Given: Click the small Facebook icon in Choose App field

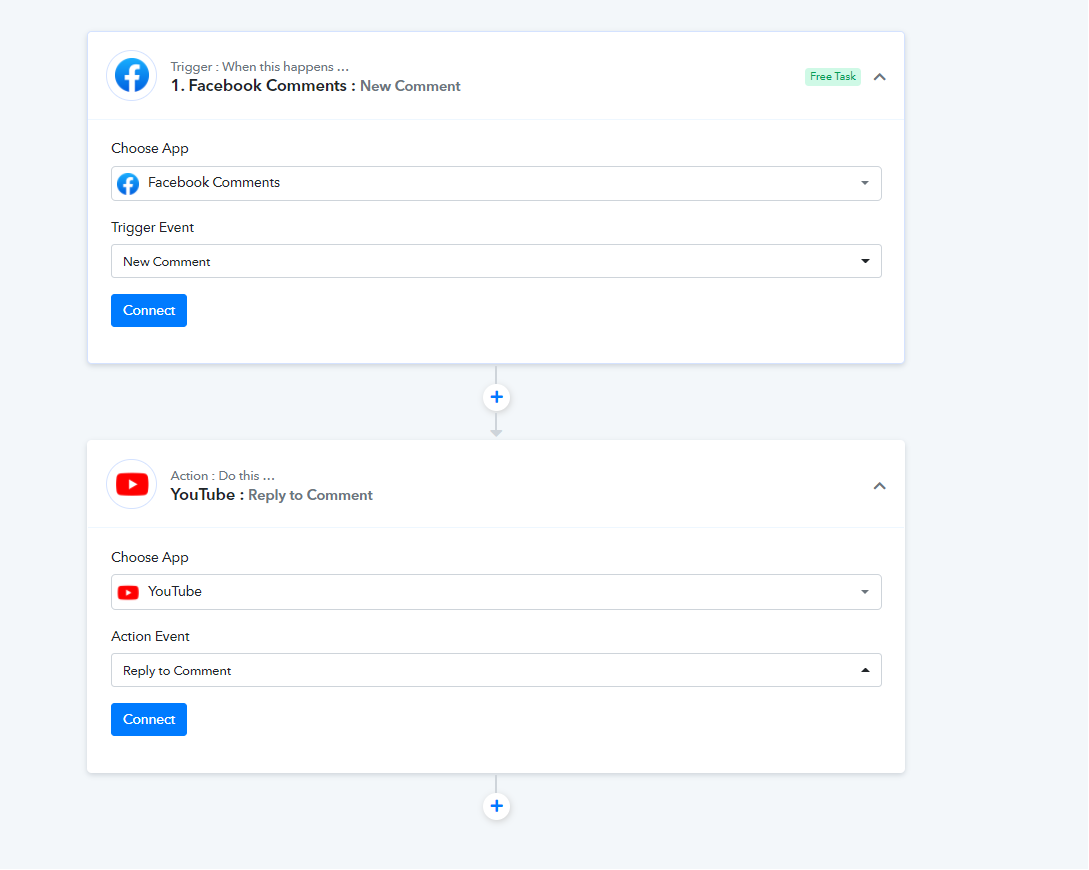Looking at the screenshot, I should pos(128,184).
